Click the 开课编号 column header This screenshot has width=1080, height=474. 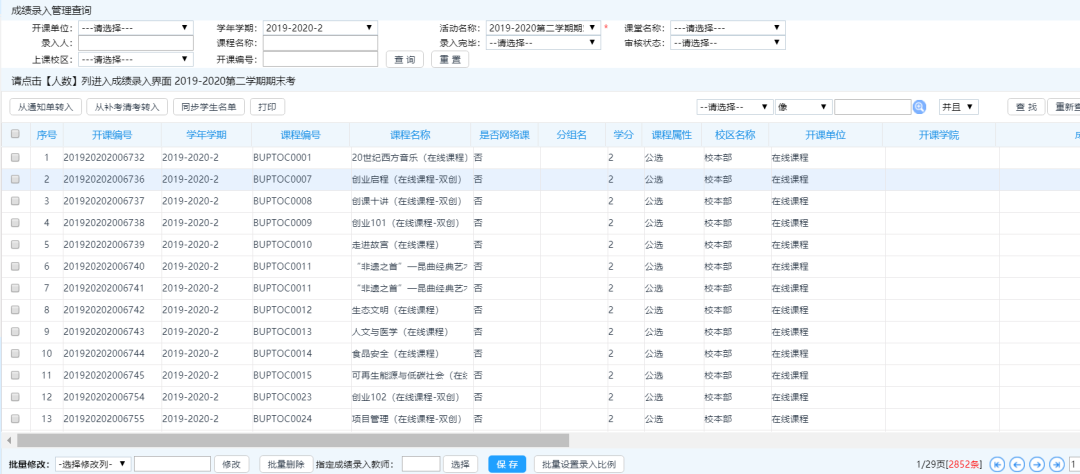(111, 135)
